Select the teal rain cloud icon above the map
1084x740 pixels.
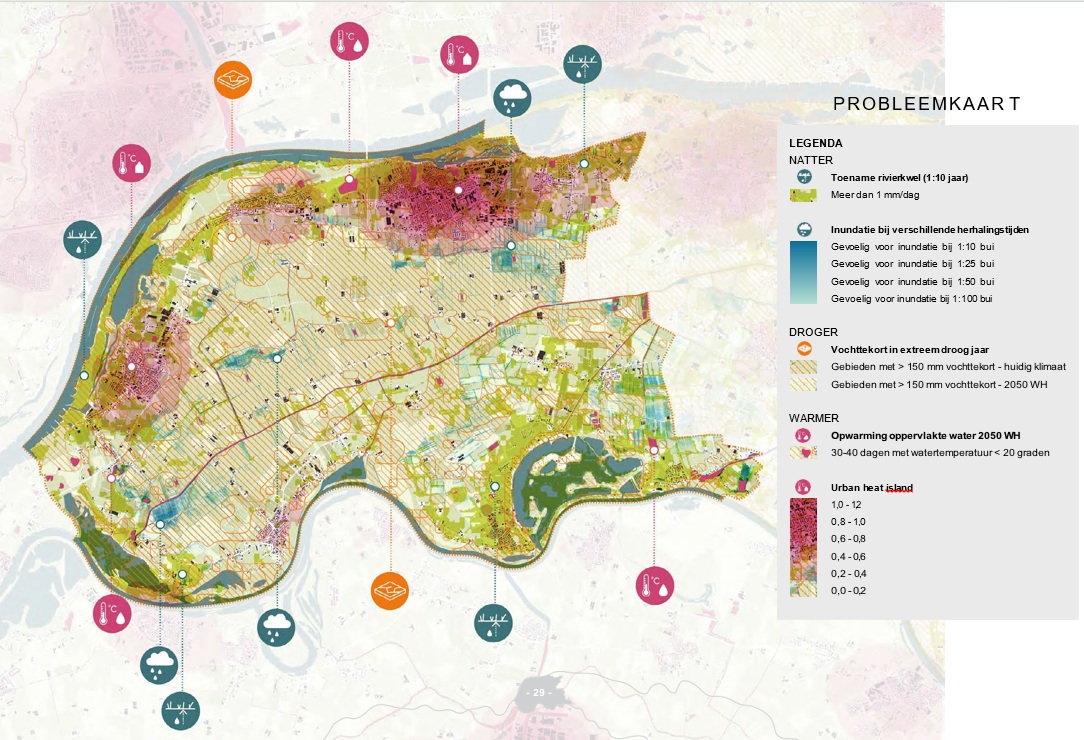coord(512,98)
